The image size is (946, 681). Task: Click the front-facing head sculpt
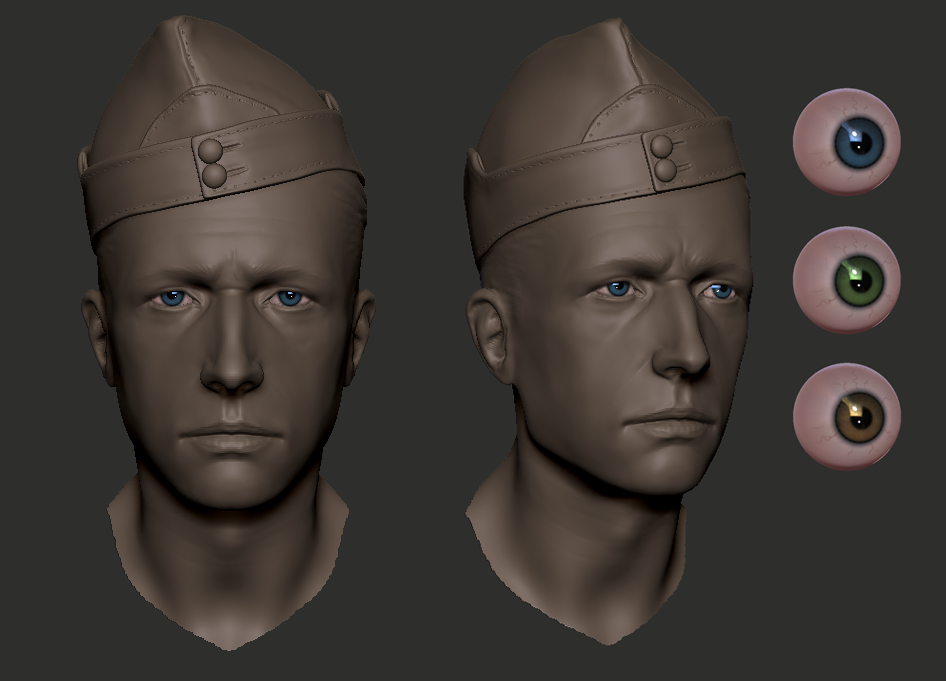click(x=227, y=333)
